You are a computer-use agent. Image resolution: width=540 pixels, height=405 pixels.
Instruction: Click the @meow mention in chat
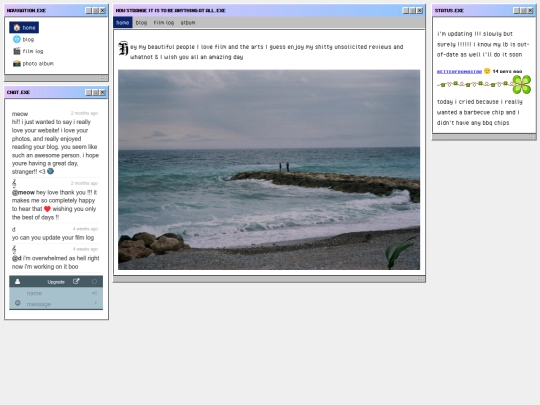(x=23, y=192)
